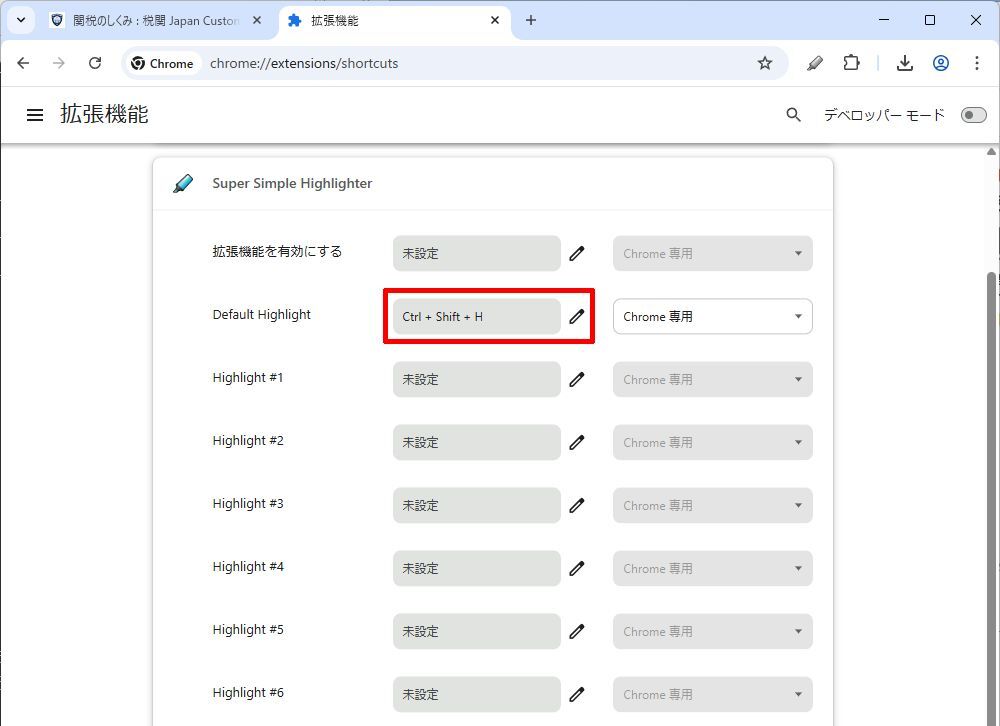Open a new tab with plus button
This screenshot has height=726, width=1000.
(531, 20)
